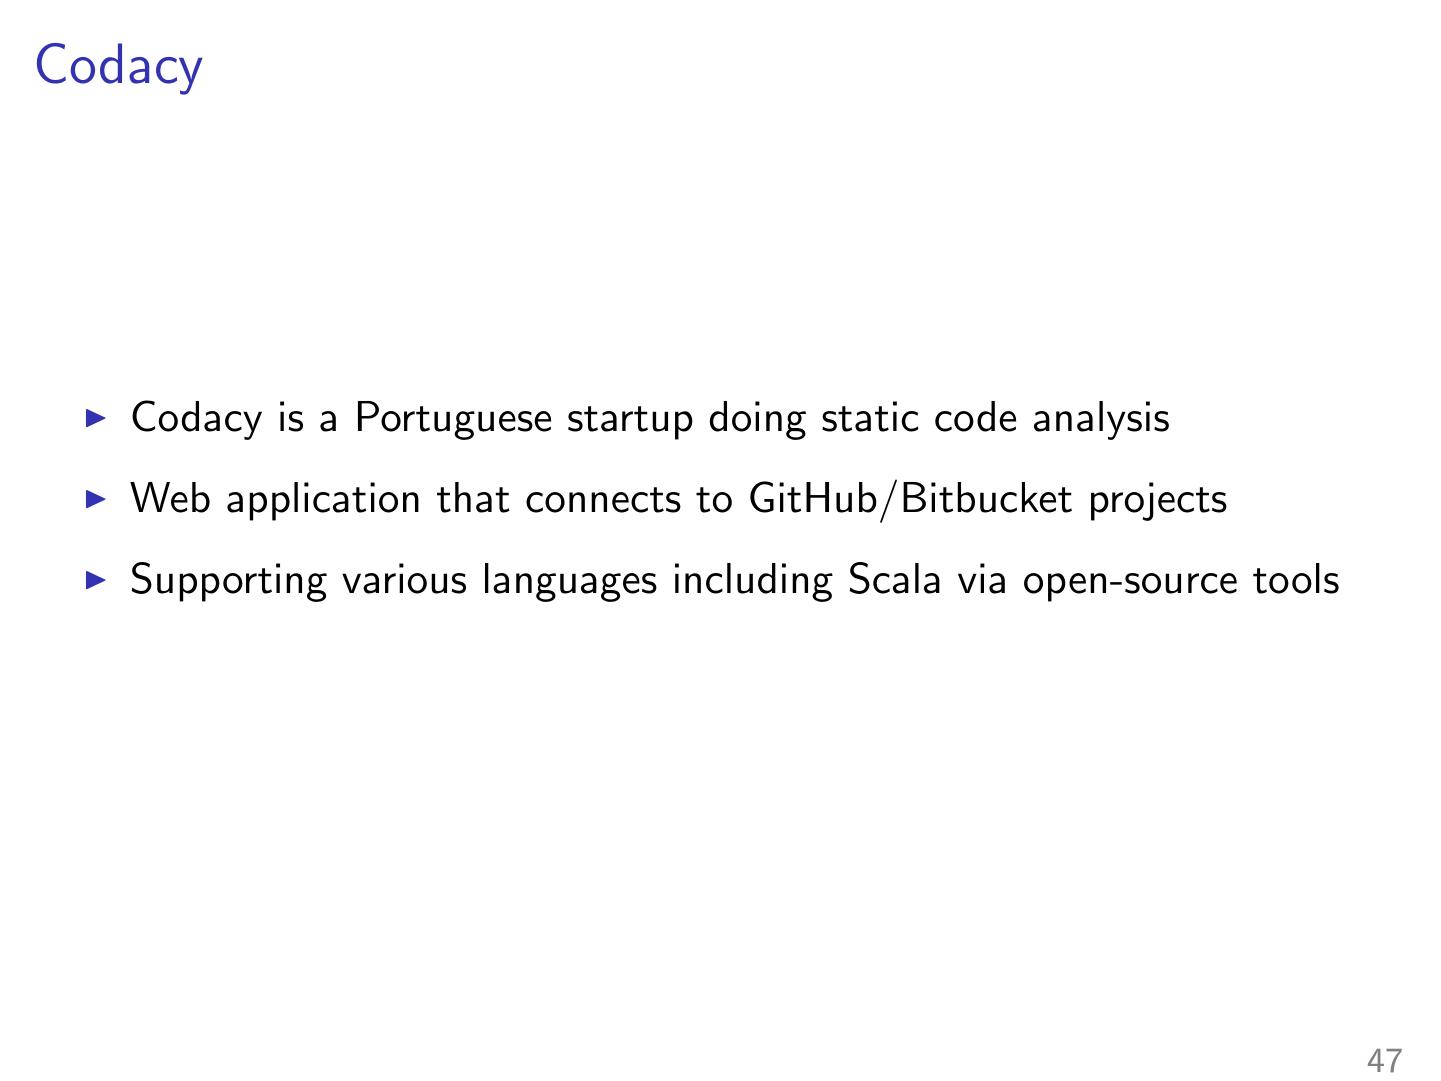Click the word "Scala" in third bullet
The image size is (1441, 1081).
click(894, 579)
